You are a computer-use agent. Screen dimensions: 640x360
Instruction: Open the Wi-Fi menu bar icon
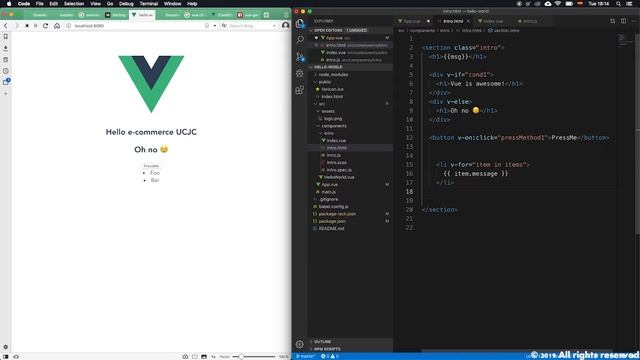coord(558,4)
